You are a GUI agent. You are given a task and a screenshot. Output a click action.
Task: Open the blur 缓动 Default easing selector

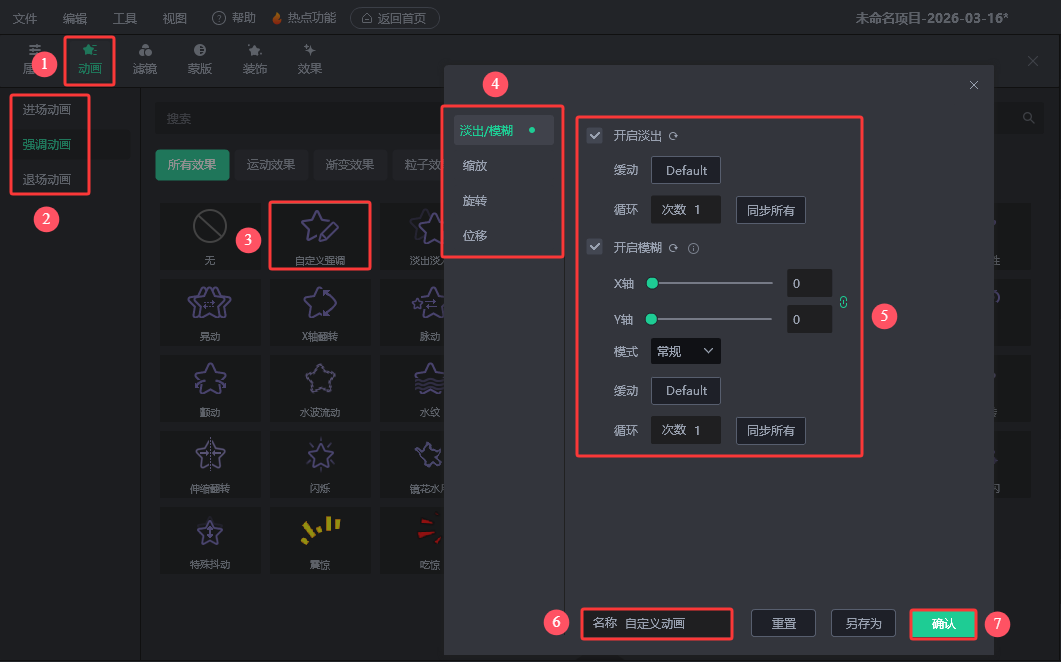coord(686,390)
